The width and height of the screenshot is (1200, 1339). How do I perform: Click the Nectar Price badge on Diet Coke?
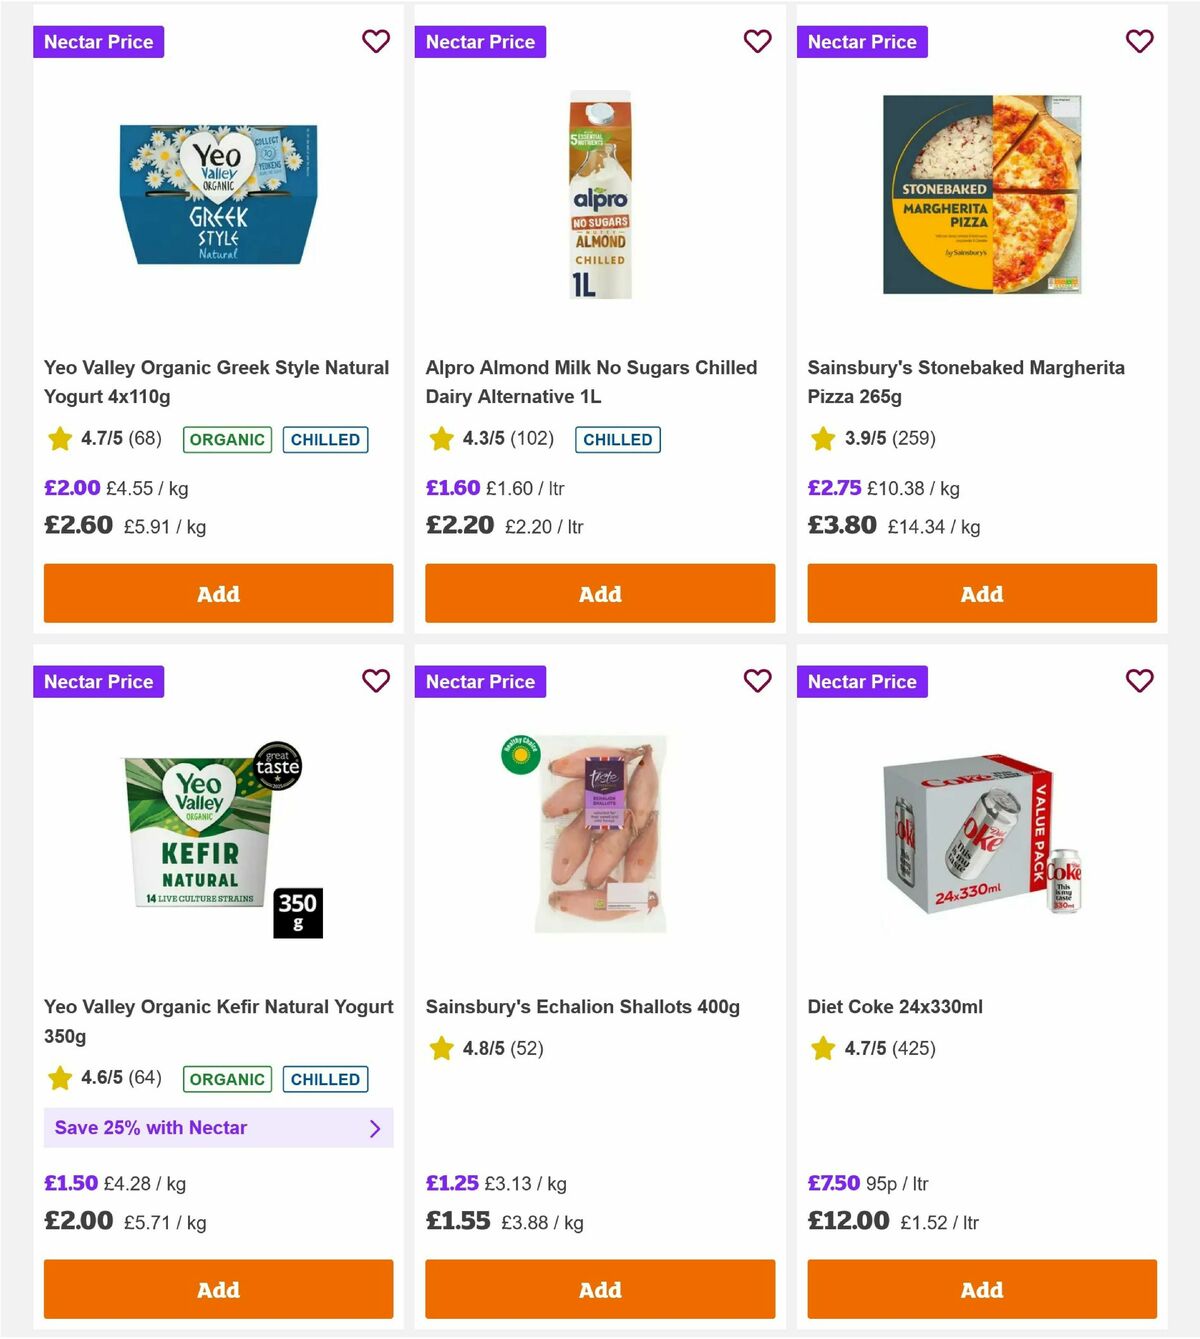pos(862,681)
